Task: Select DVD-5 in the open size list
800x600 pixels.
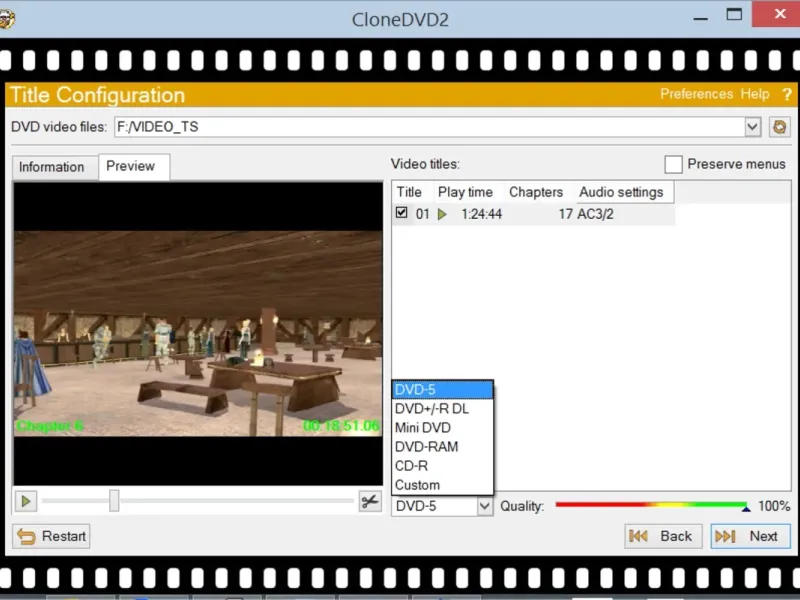Action: click(x=442, y=390)
